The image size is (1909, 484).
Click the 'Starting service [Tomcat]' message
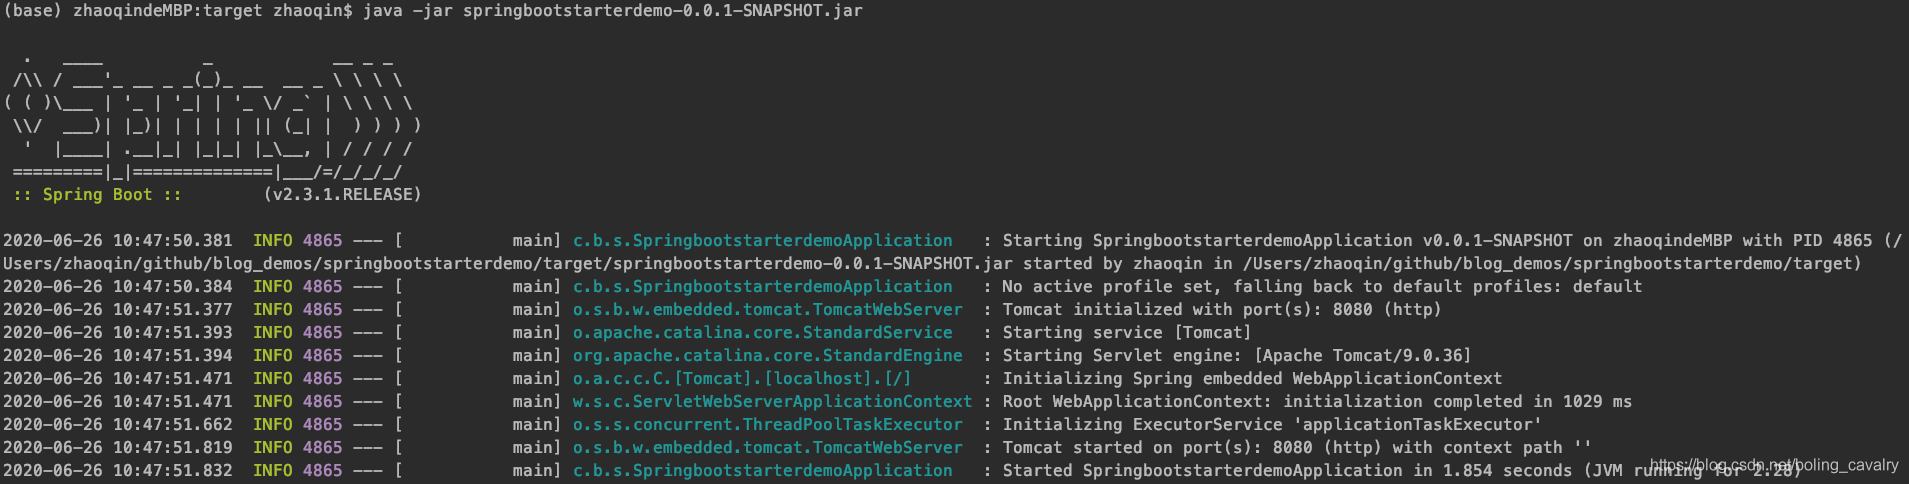(x=1126, y=333)
